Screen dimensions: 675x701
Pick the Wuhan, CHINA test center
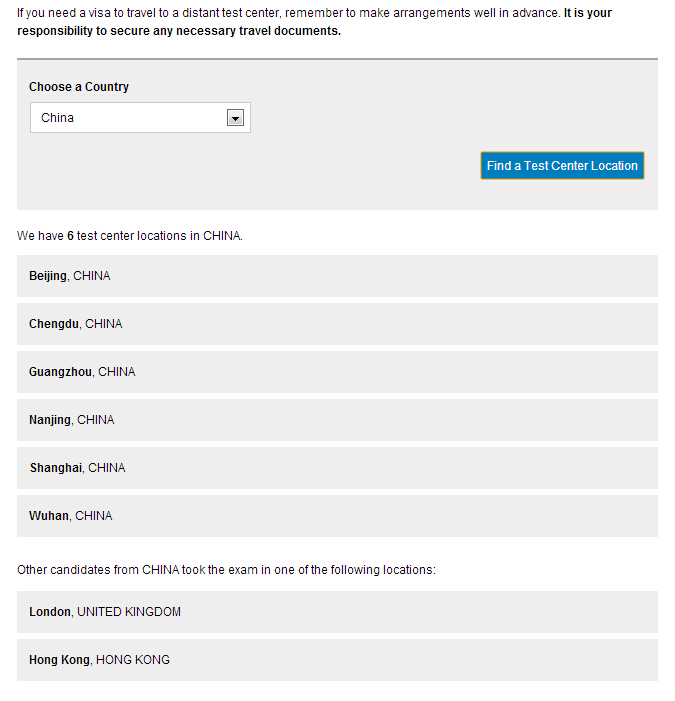337,516
